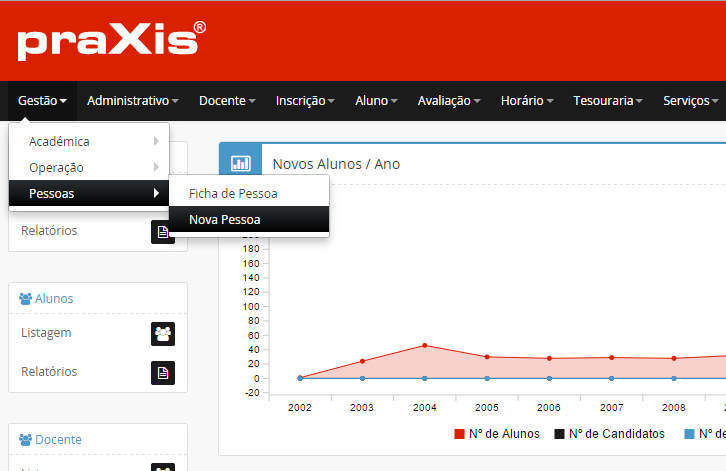726x471 pixels.
Task: Click the Relatórios document icon under the menu
Action: click(162, 232)
